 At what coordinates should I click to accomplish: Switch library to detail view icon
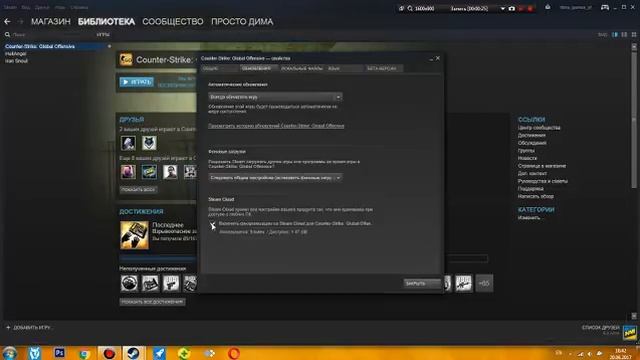pos(615,35)
